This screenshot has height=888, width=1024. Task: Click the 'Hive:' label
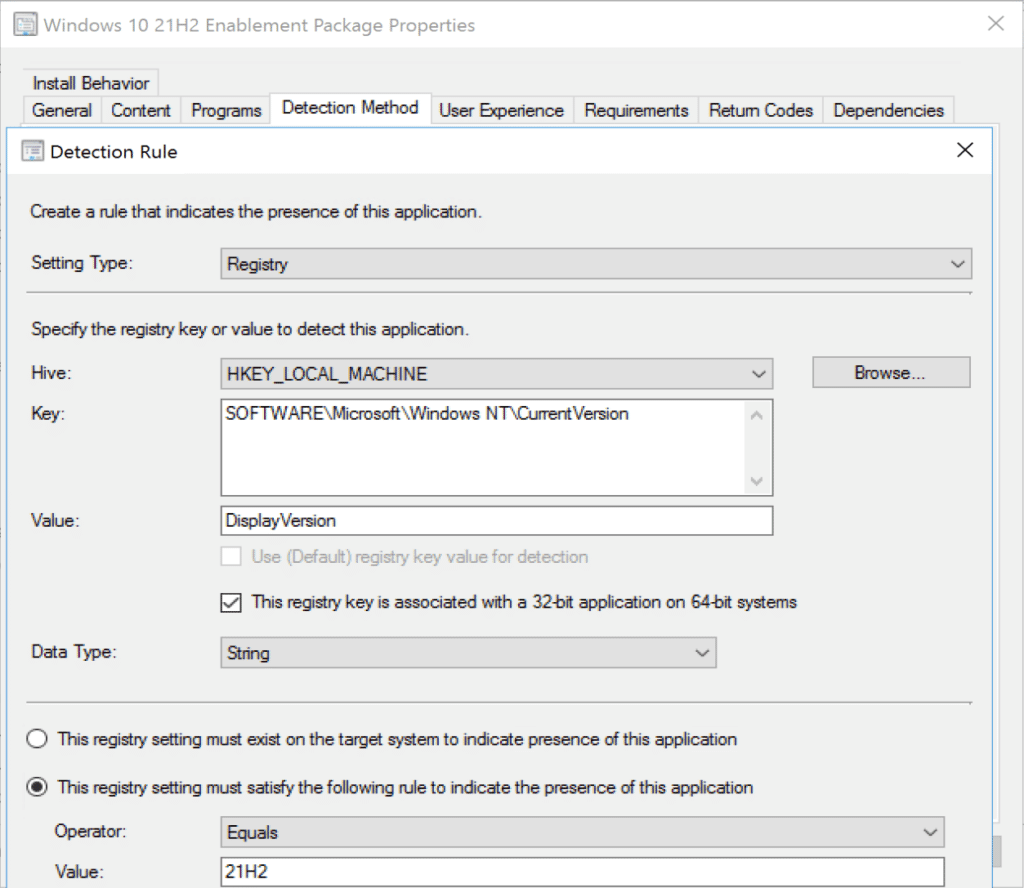click(52, 373)
